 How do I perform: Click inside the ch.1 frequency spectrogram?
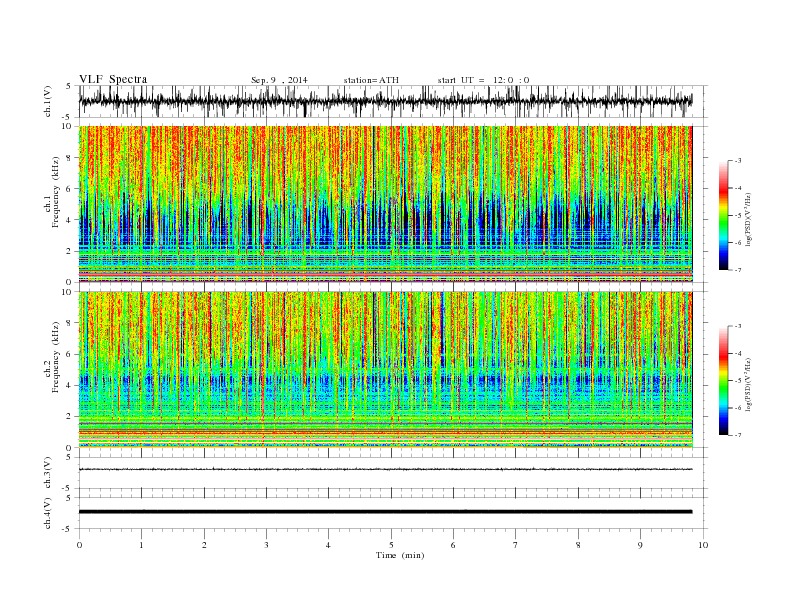[x=385, y=204]
